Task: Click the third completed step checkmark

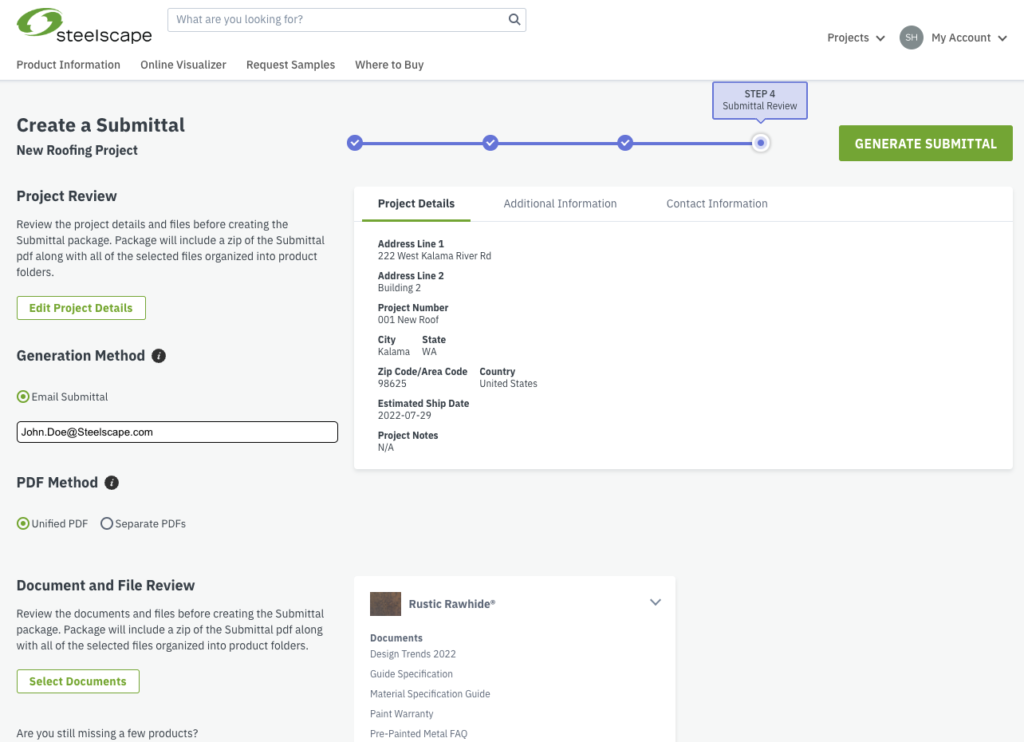Action: 625,142
